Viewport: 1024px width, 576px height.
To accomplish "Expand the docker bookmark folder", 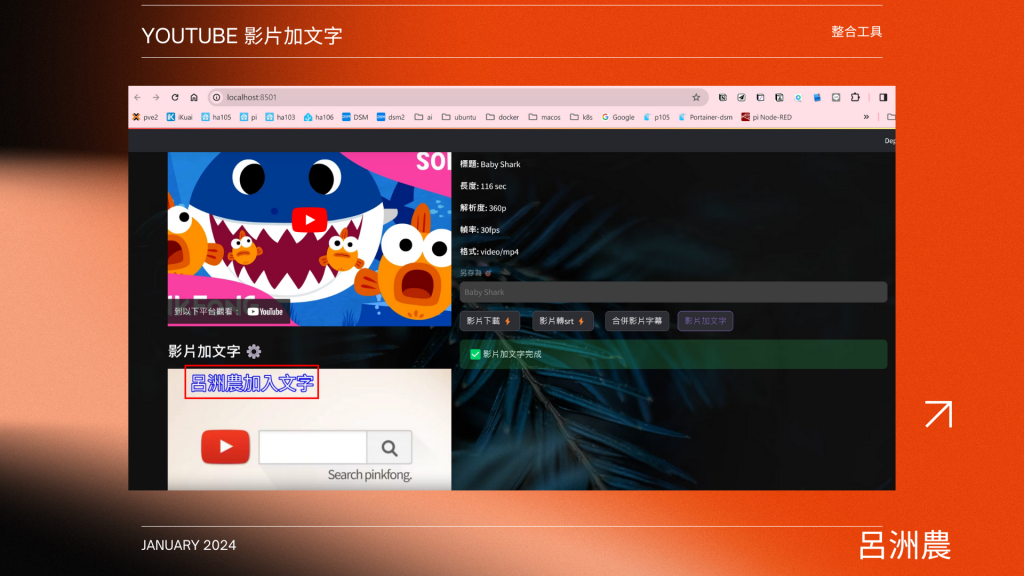I will coord(502,118).
